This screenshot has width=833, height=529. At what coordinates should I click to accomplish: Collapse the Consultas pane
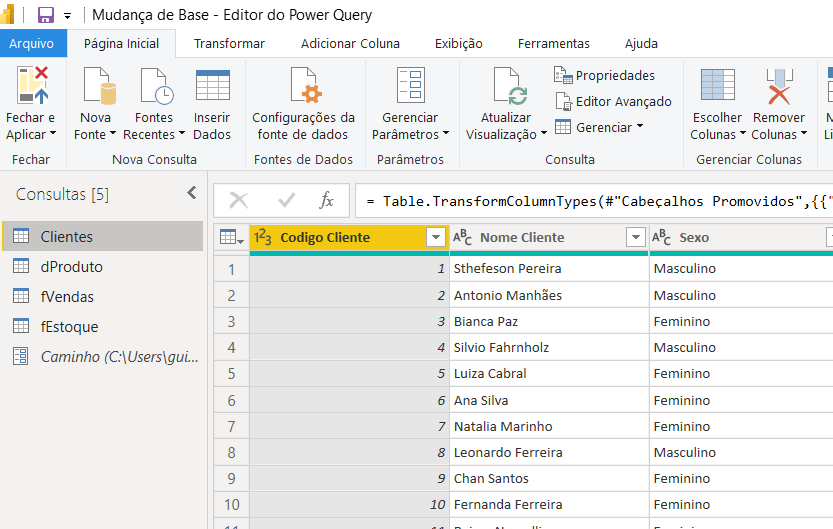pos(192,193)
